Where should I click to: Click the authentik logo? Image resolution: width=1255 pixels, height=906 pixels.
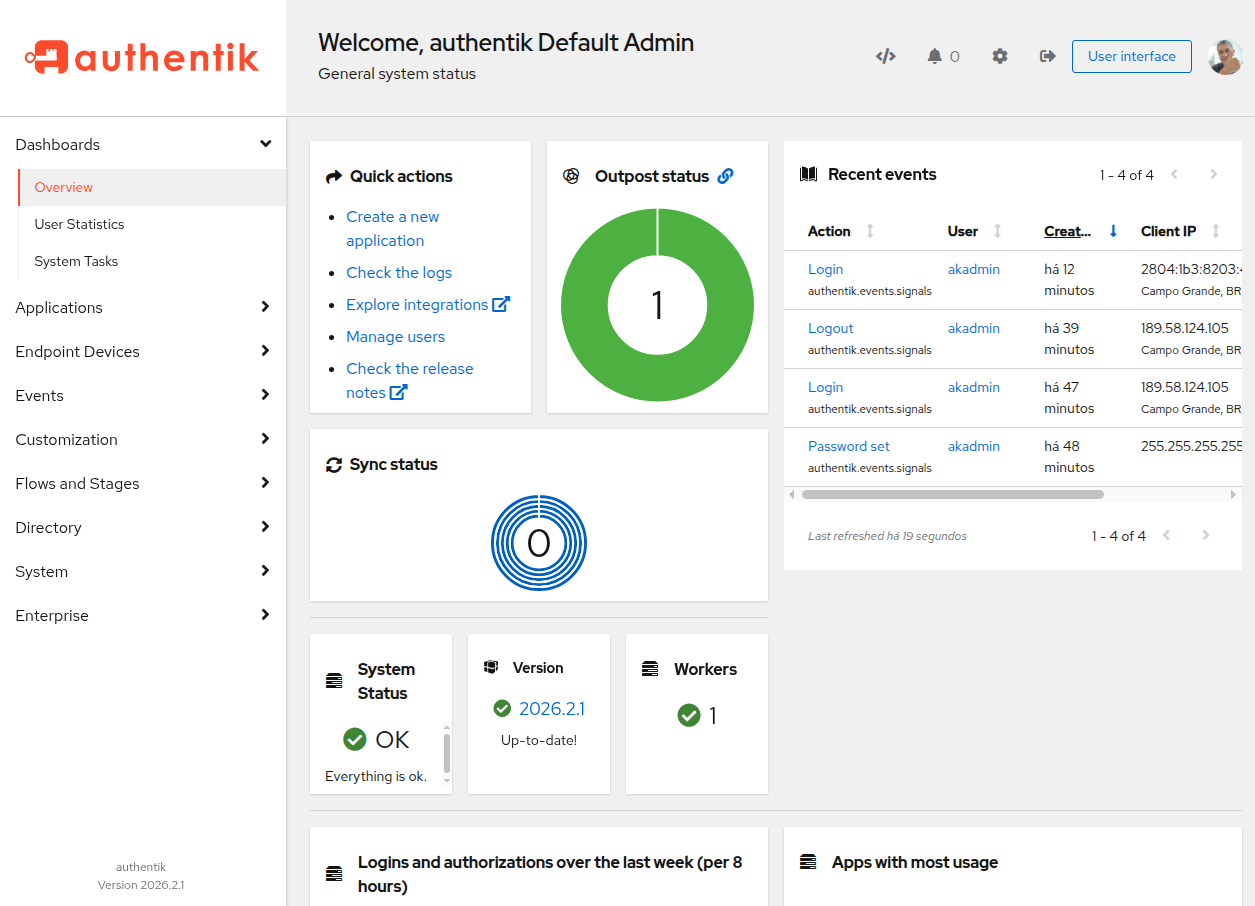pyautogui.click(x=142, y=57)
